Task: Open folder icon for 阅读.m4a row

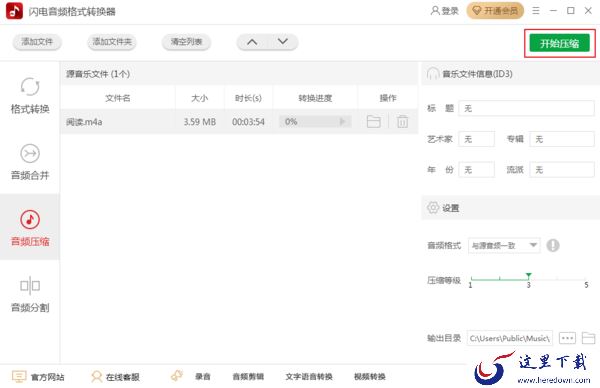Action: pos(373,122)
